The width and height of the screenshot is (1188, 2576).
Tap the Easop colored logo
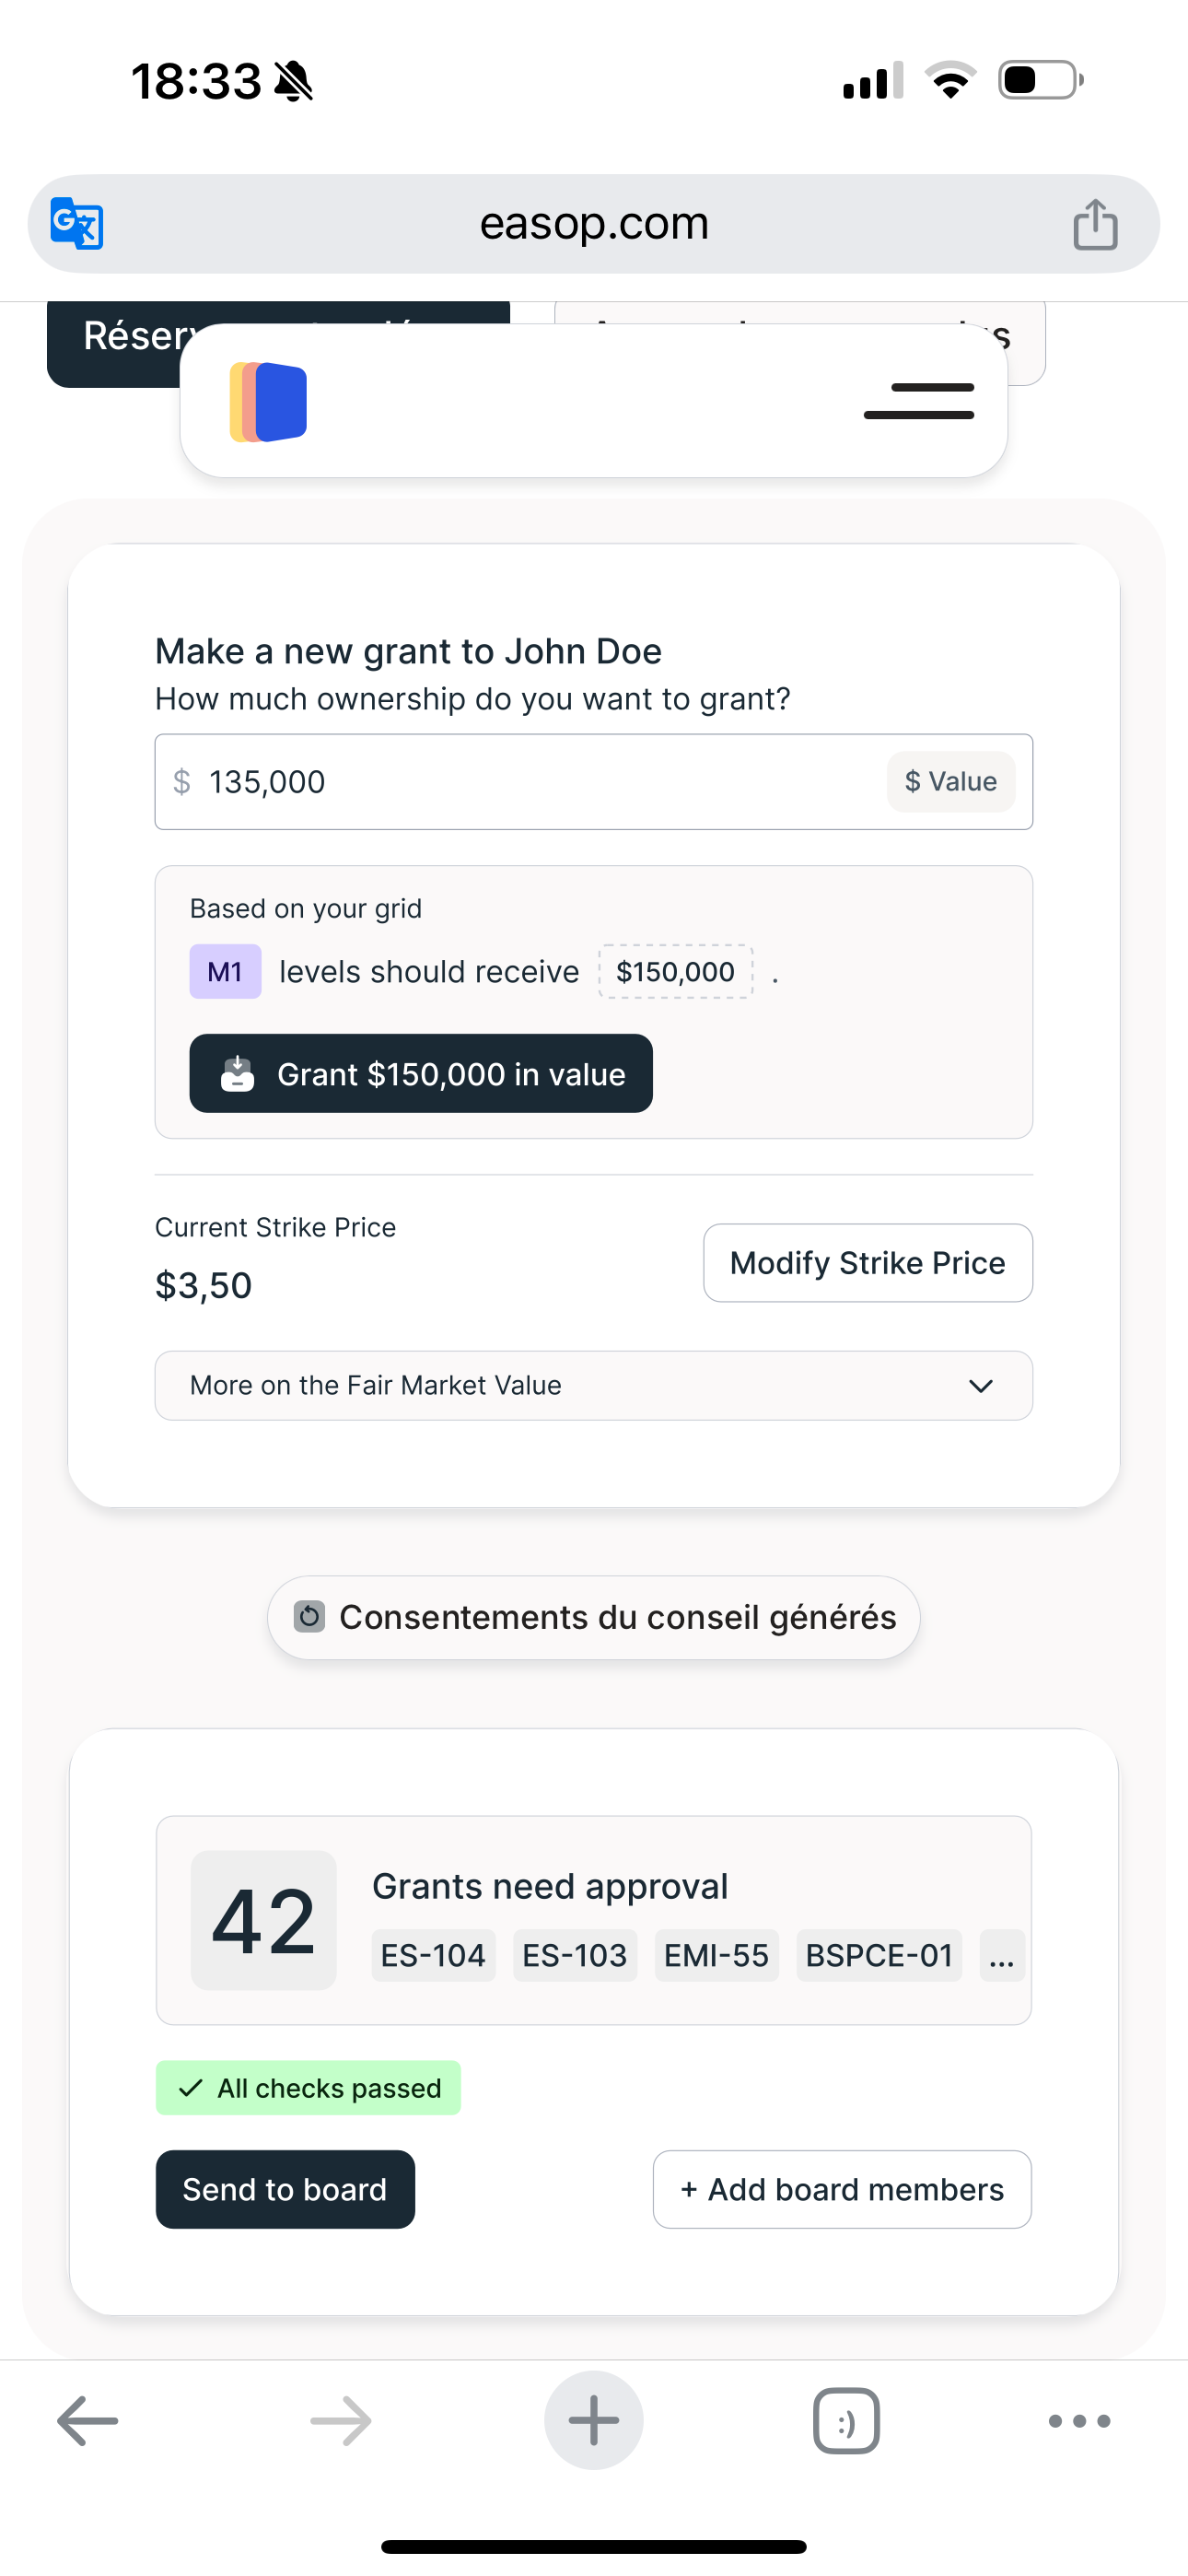click(x=269, y=402)
